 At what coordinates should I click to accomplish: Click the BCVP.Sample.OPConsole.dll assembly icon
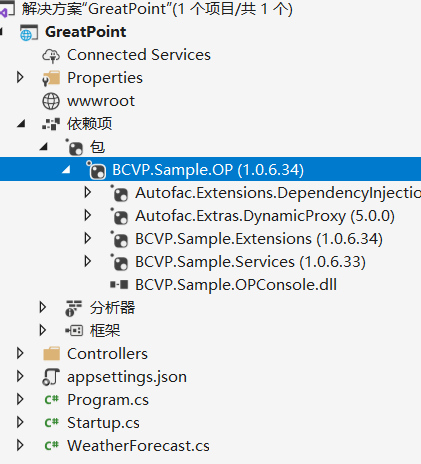pos(119,285)
